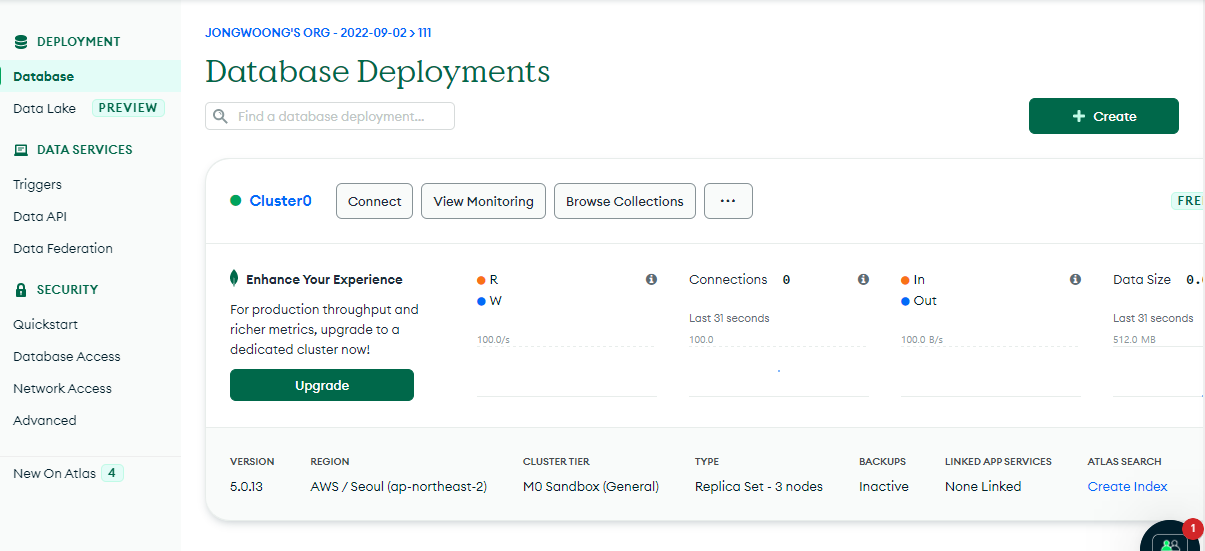Click the plus icon on Create button
The width and height of the screenshot is (1205, 551).
[x=1079, y=116]
